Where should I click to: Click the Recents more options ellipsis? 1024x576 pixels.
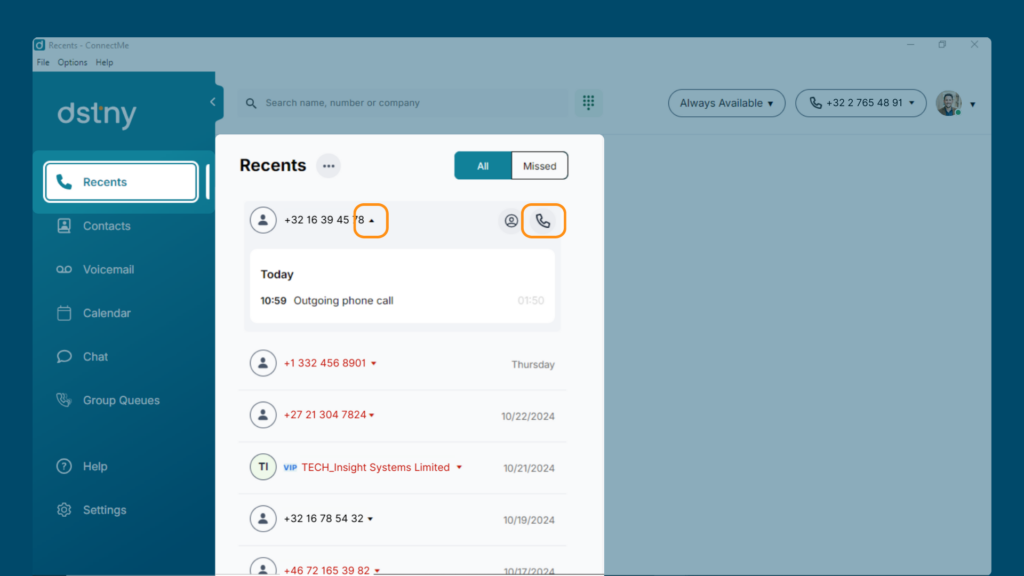328,166
